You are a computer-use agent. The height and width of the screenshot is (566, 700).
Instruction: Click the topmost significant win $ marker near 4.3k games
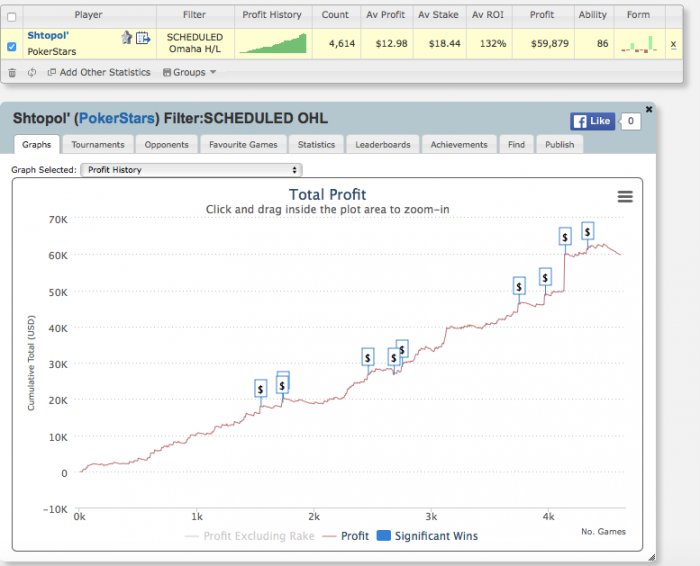point(588,232)
